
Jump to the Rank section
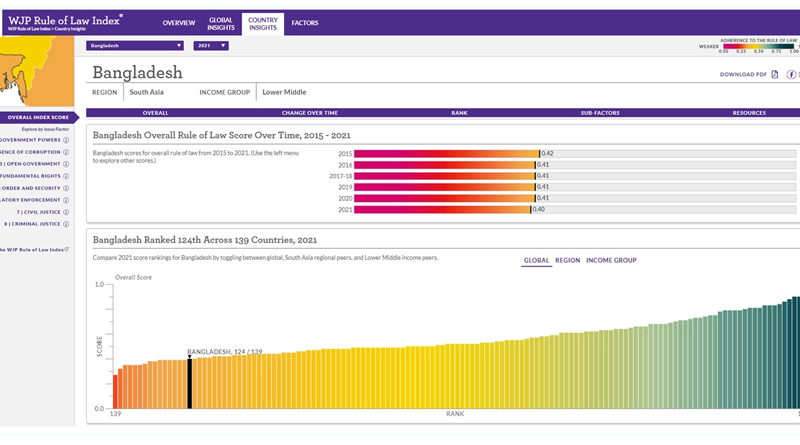459,113
